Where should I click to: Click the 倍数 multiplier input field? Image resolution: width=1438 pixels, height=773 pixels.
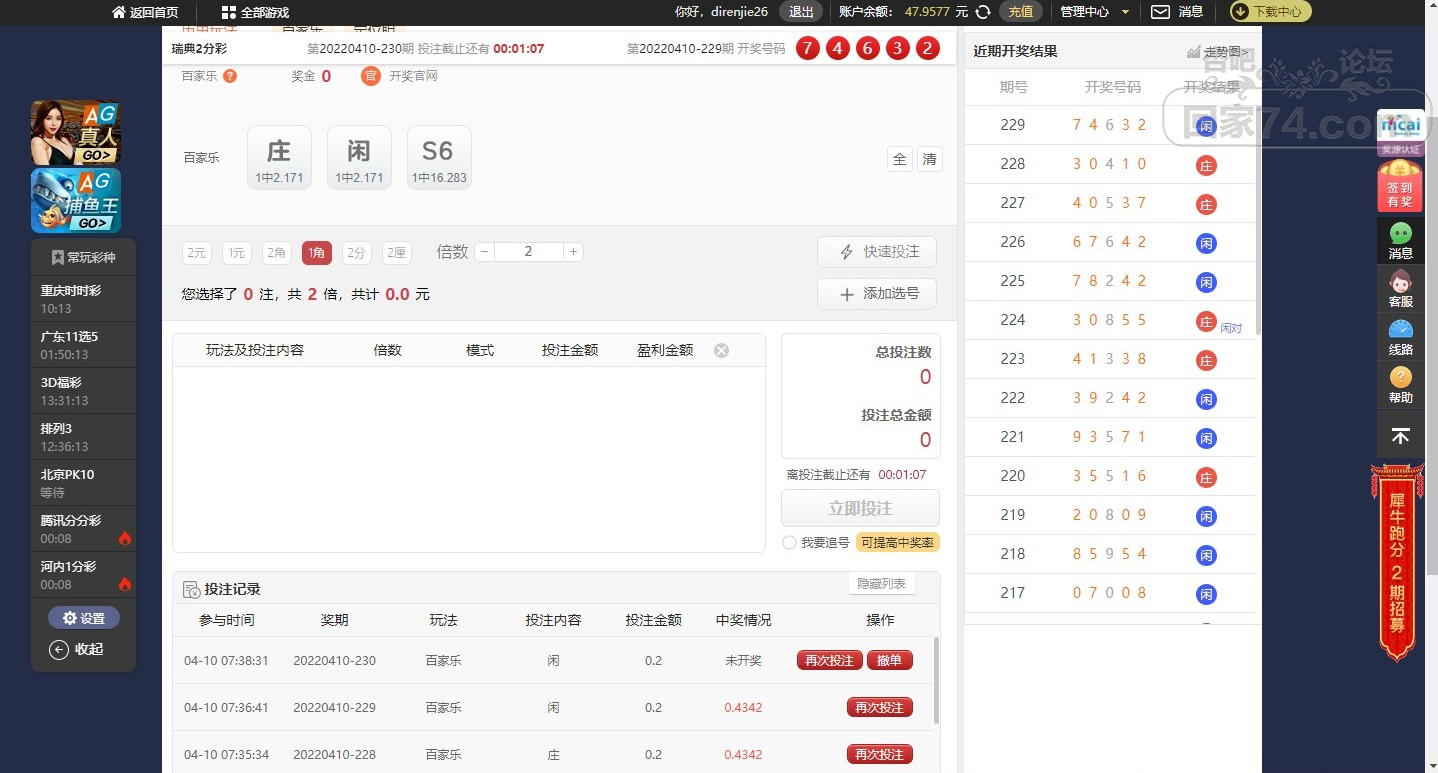point(529,252)
